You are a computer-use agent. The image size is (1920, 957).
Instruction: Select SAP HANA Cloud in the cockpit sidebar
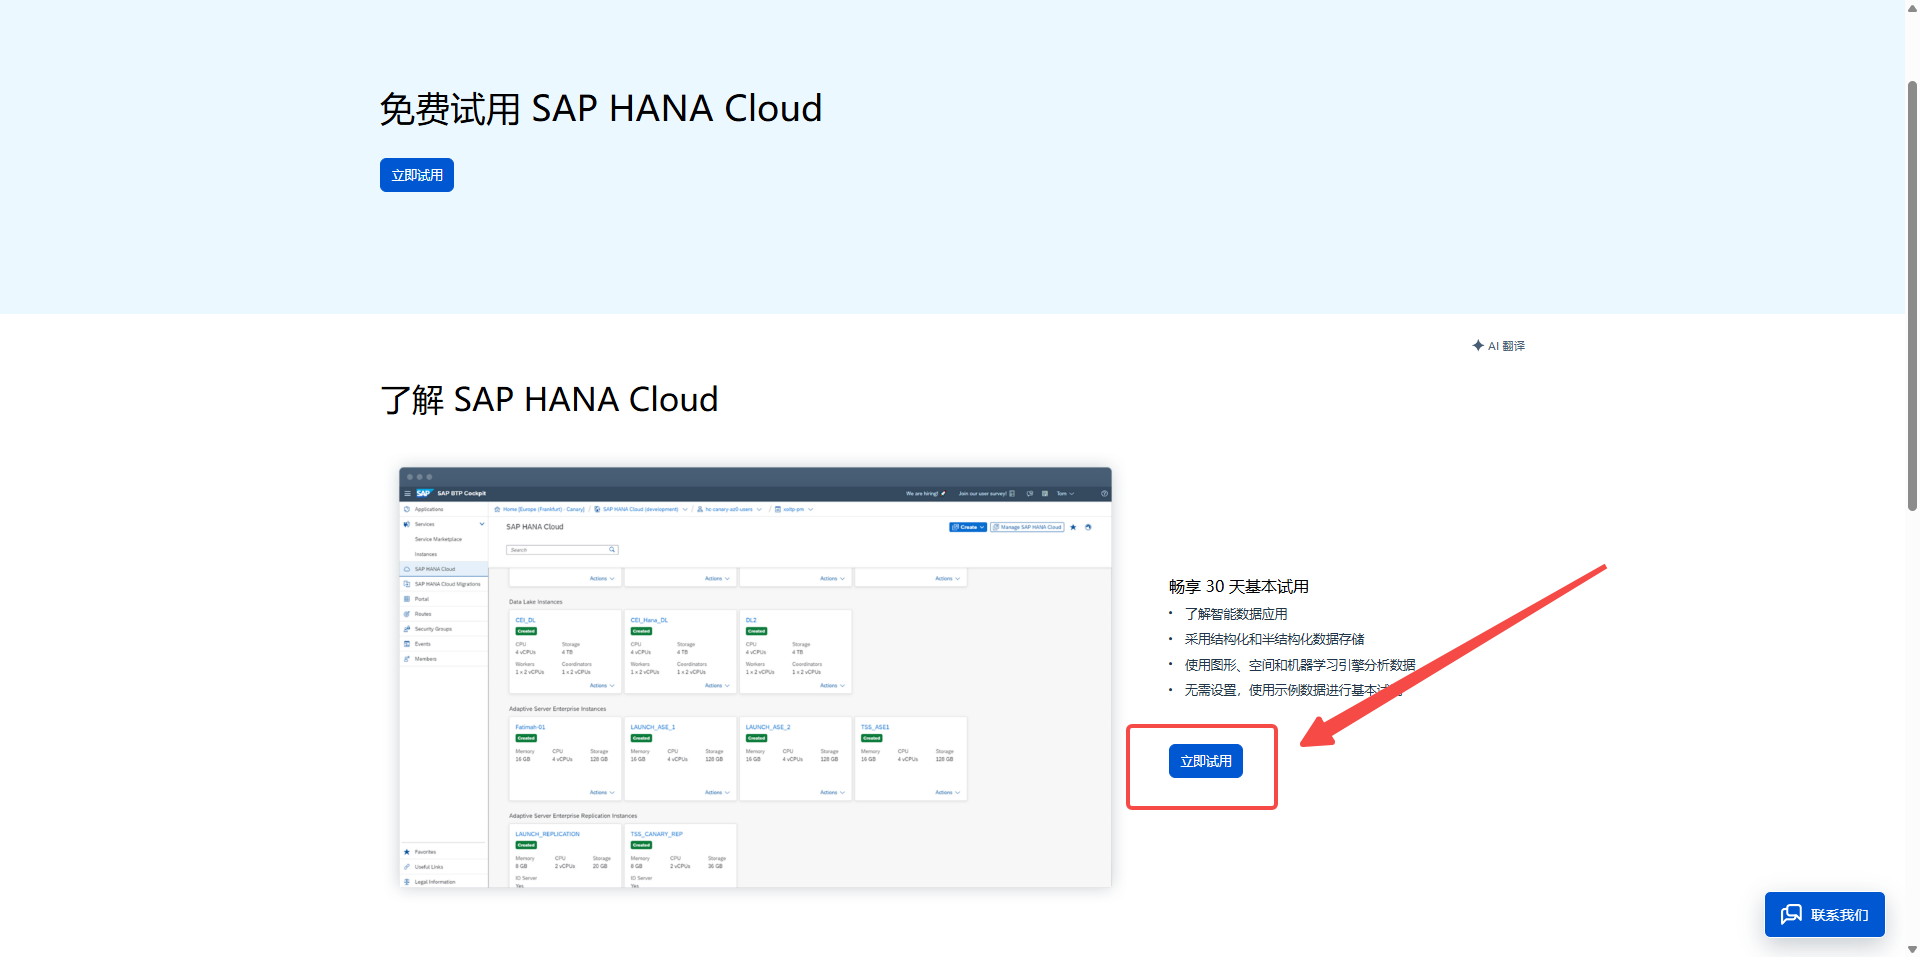point(434,569)
